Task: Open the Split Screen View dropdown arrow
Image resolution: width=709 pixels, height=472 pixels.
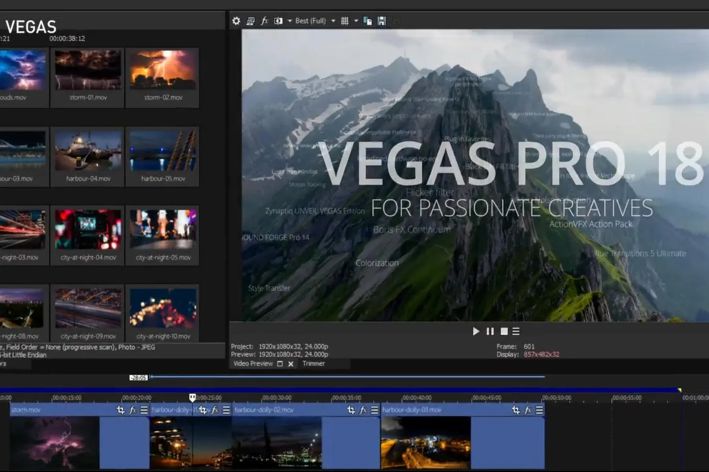Action: tap(288, 20)
